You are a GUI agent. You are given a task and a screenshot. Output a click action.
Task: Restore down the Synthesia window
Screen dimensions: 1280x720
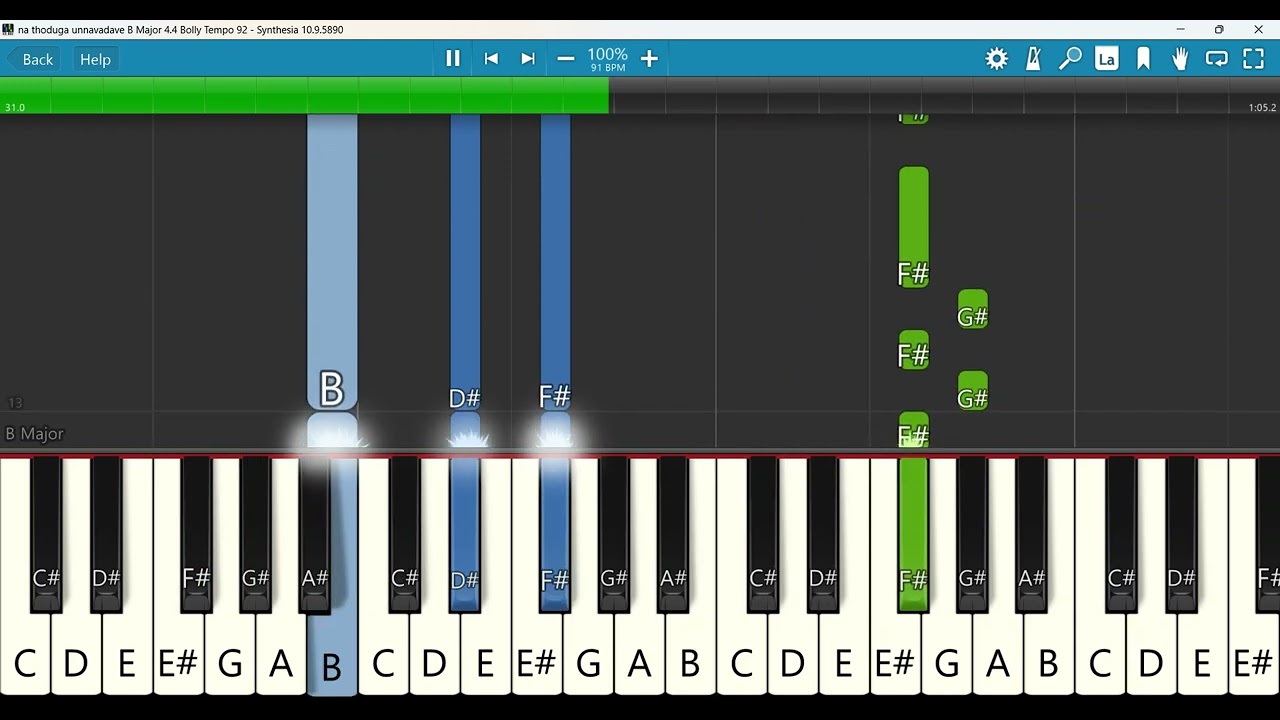1219,29
